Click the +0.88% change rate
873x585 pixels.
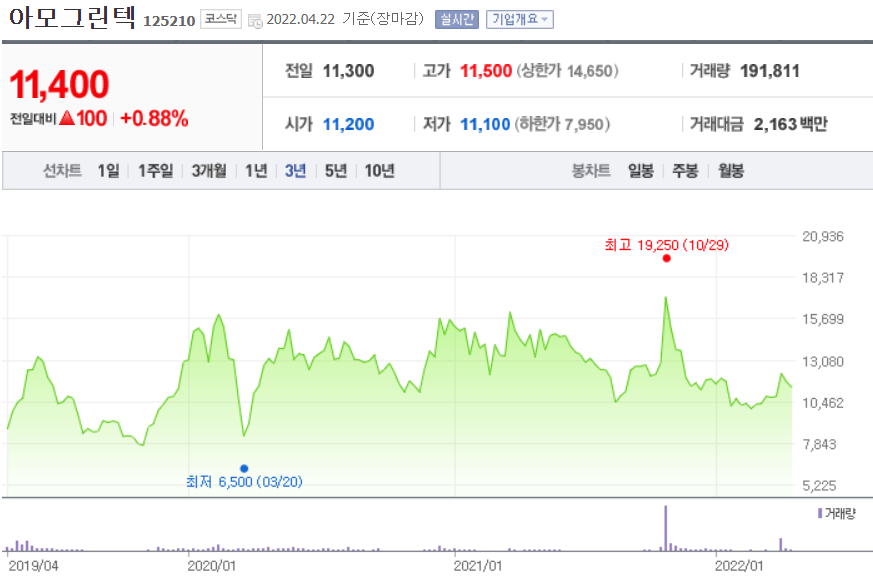pos(154,118)
